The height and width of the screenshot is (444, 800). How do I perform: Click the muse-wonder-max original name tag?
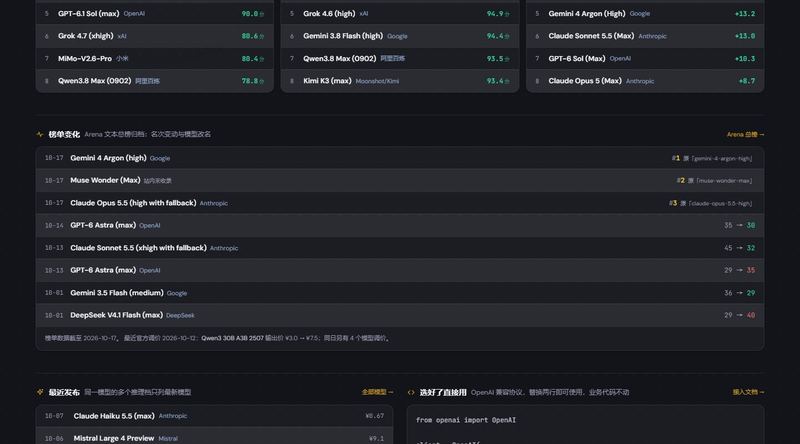(723, 181)
